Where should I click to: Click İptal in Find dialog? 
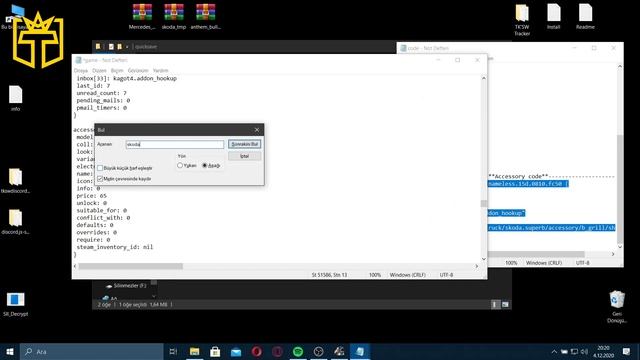pyautogui.click(x=244, y=156)
